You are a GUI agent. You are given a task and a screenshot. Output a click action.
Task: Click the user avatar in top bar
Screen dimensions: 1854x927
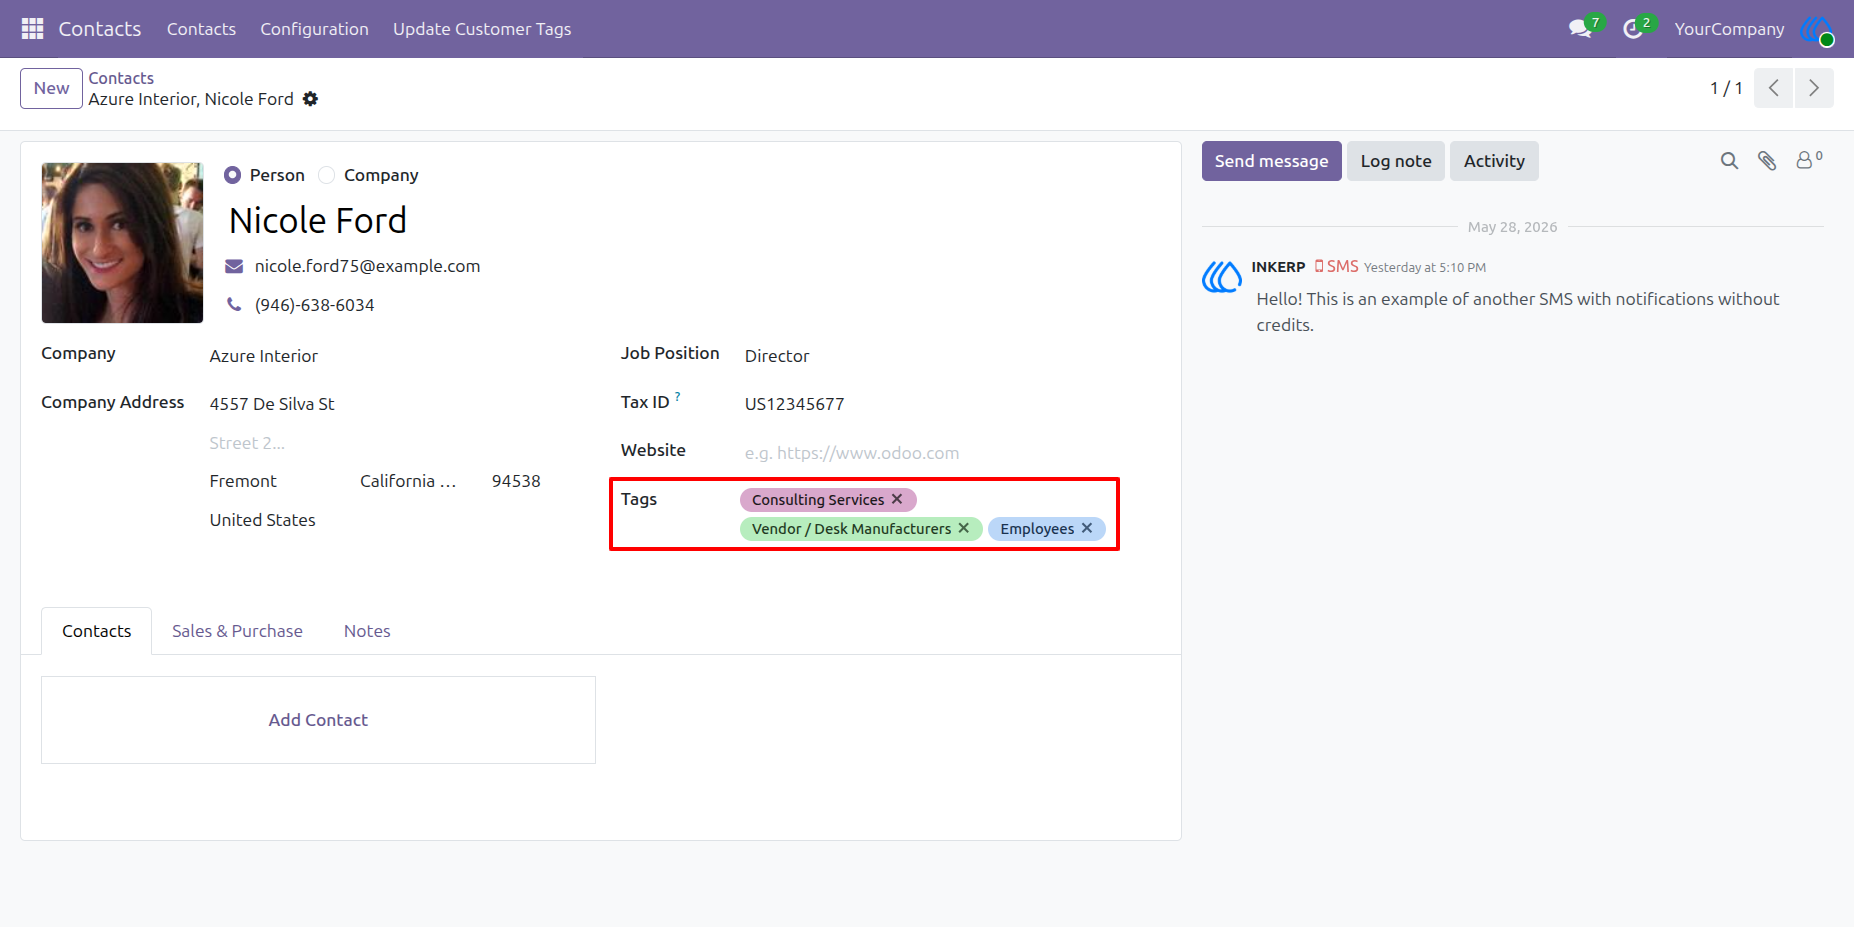[1817, 29]
